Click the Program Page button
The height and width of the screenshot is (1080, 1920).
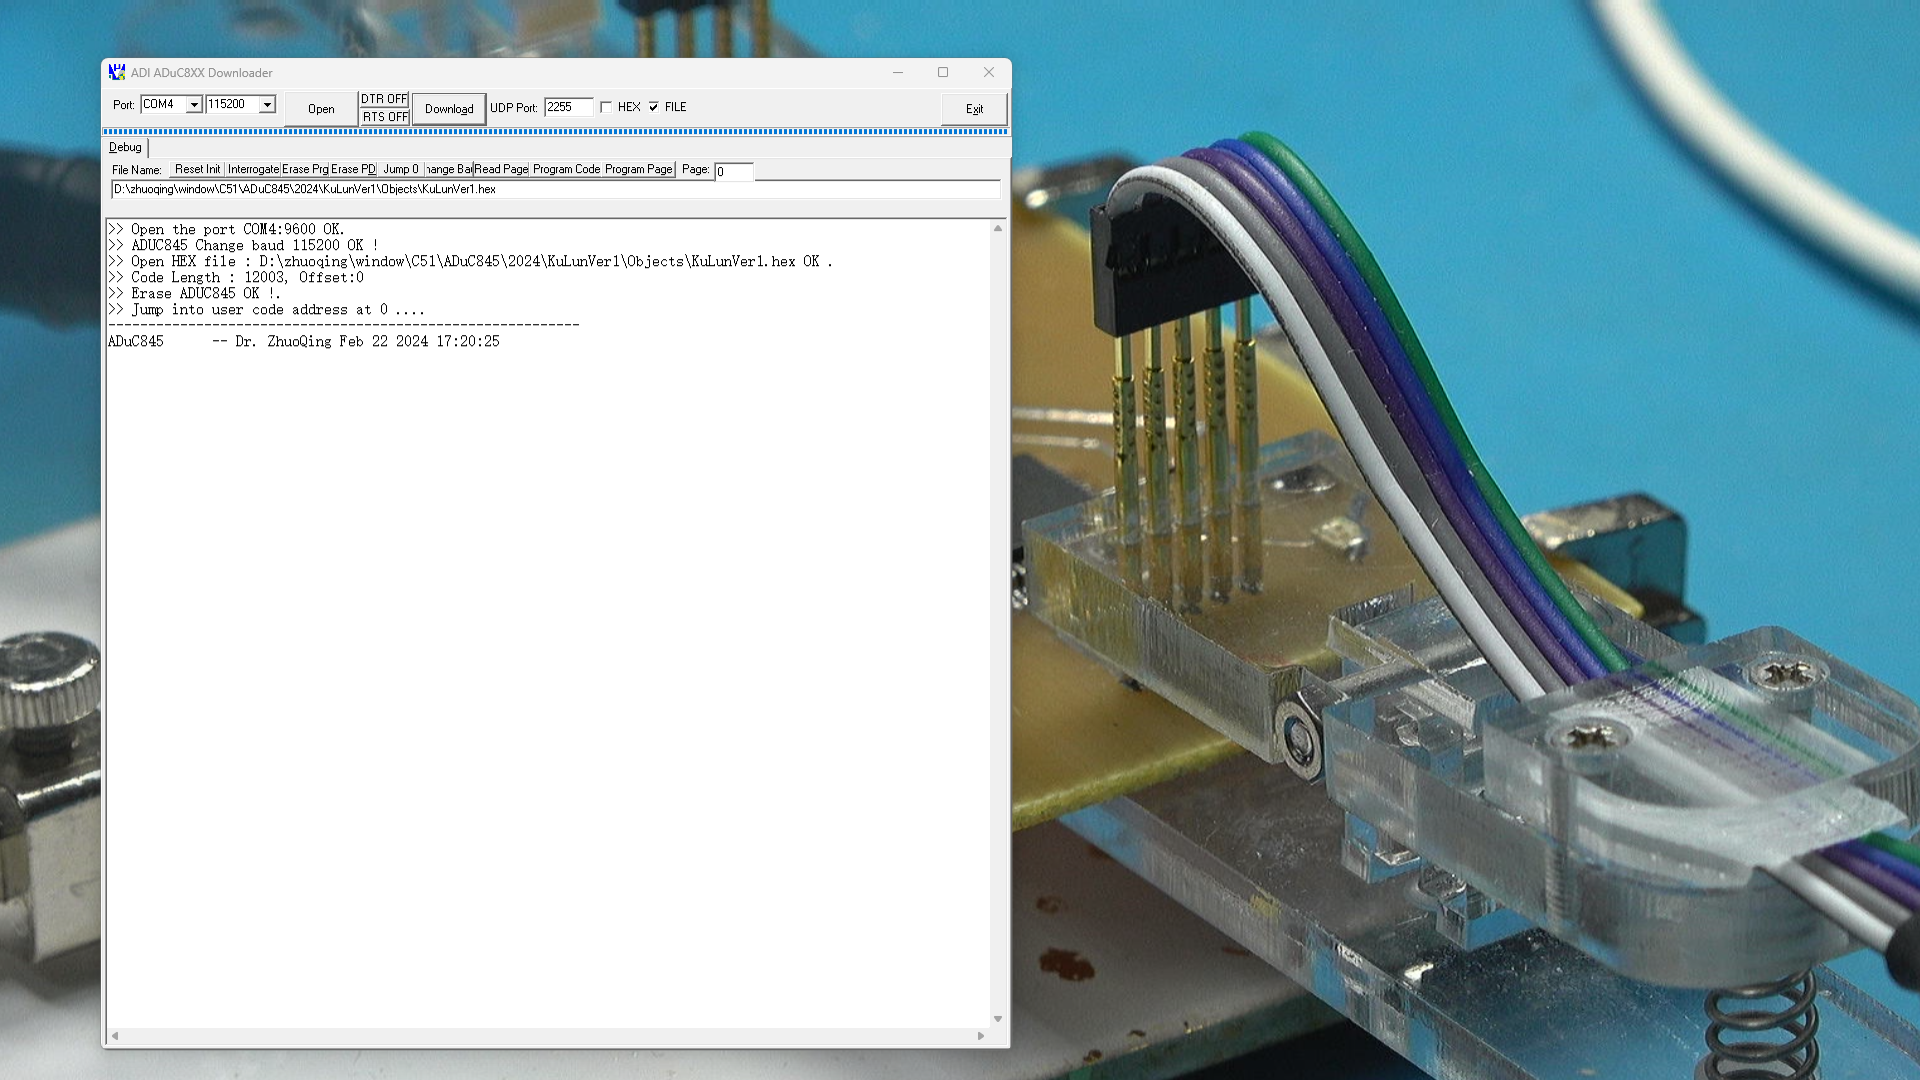tap(637, 169)
